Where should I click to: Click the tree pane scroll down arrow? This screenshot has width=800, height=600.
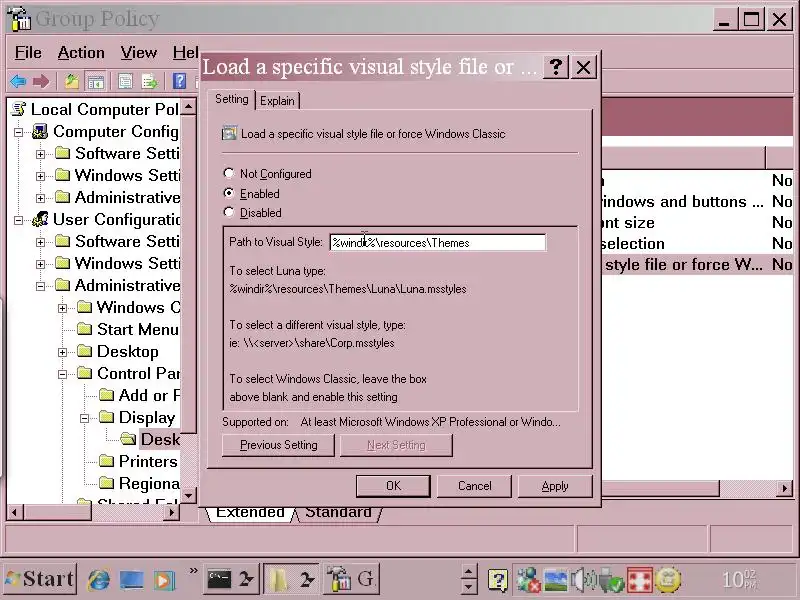click(x=188, y=495)
